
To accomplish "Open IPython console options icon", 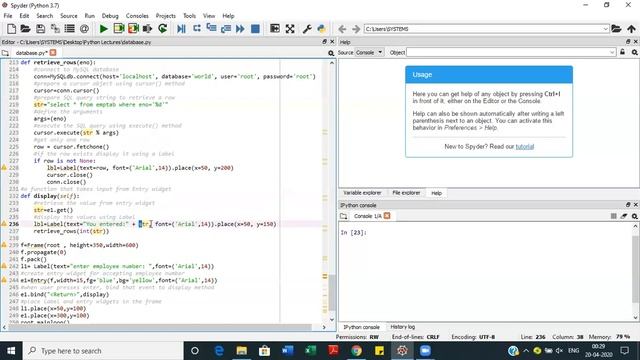I will pos(635,216).
